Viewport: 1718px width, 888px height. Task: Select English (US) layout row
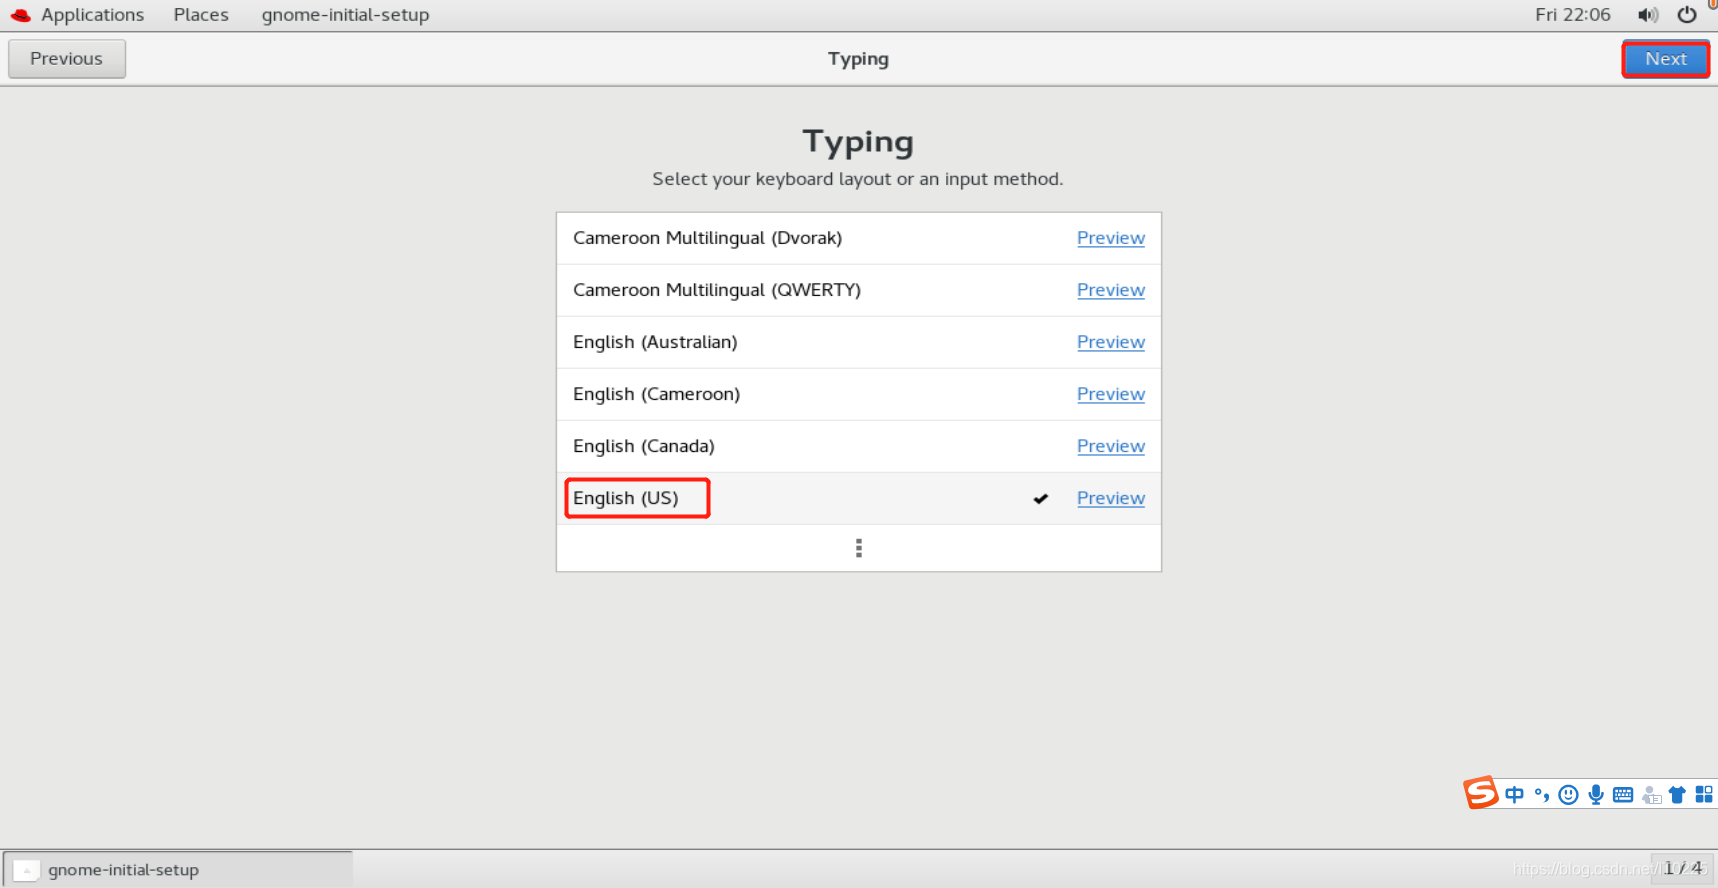click(859, 498)
